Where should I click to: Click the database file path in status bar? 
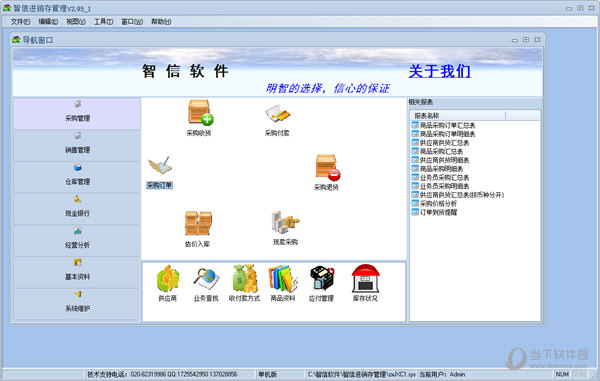[362, 374]
